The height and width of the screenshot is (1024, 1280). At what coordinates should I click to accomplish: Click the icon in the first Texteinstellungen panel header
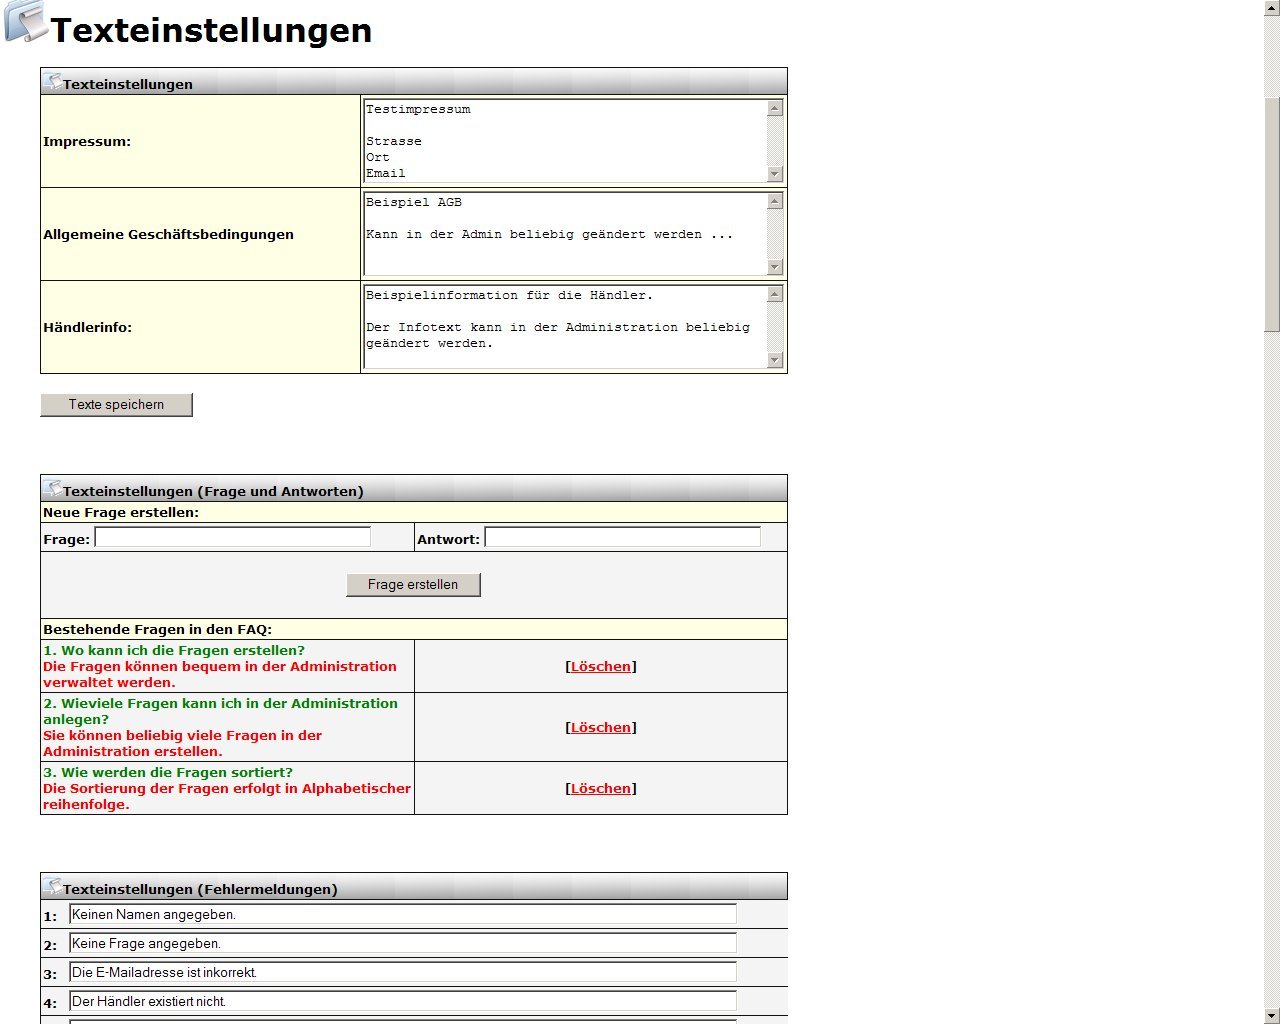pos(52,82)
